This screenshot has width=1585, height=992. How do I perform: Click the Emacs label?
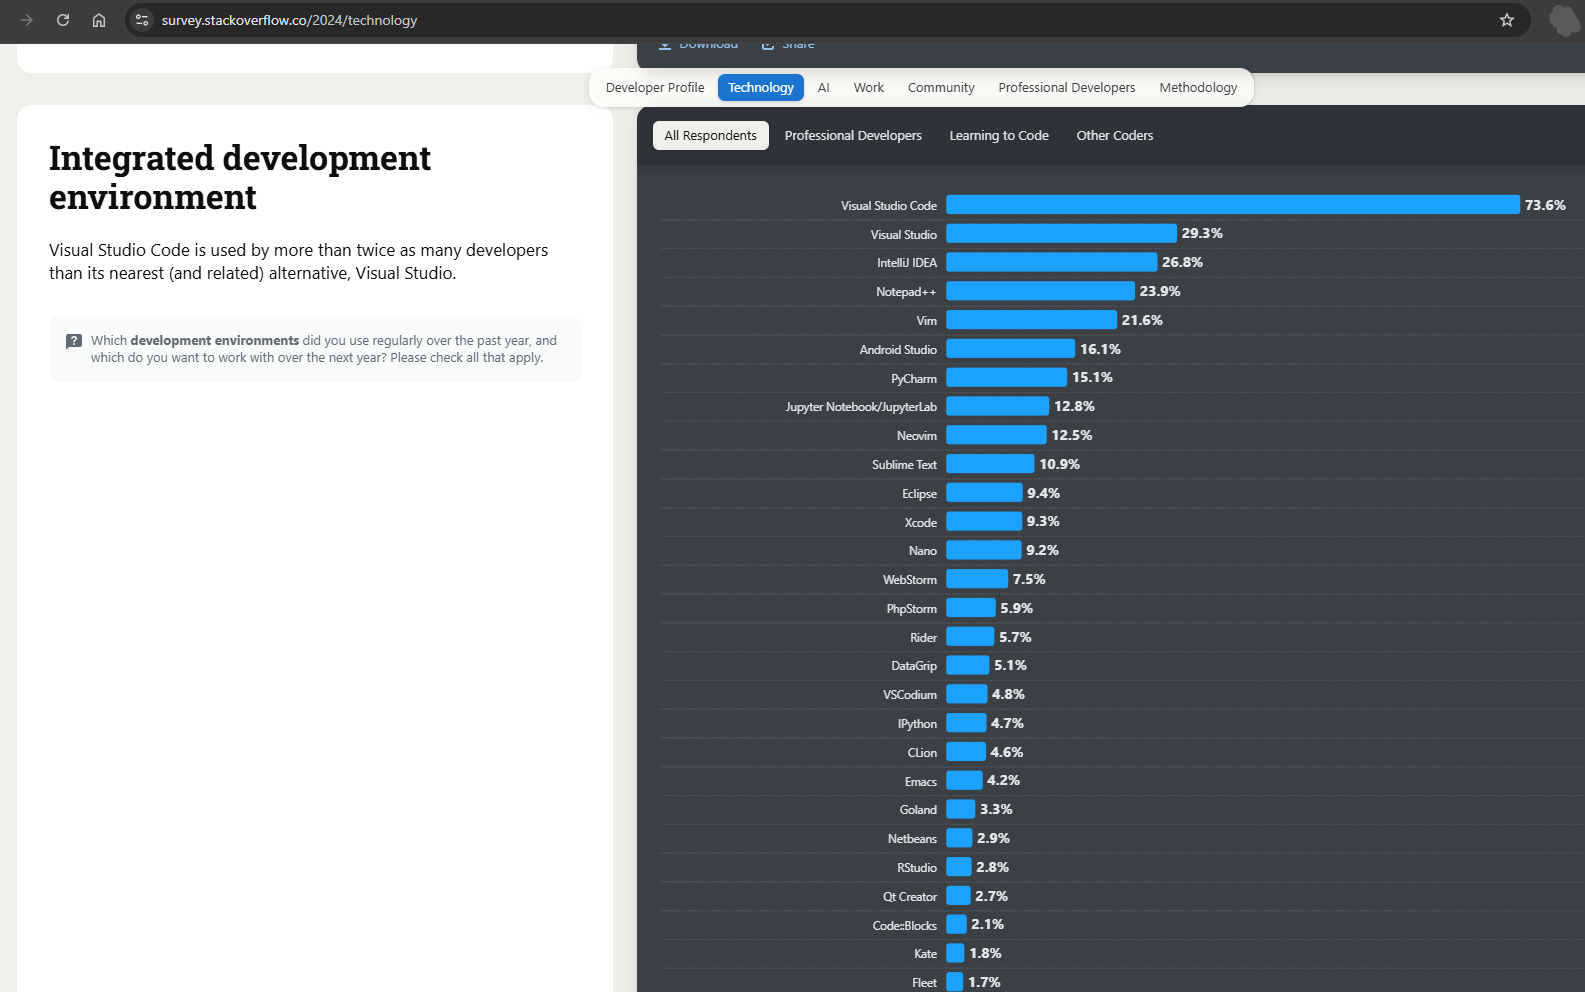(x=921, y=782)
